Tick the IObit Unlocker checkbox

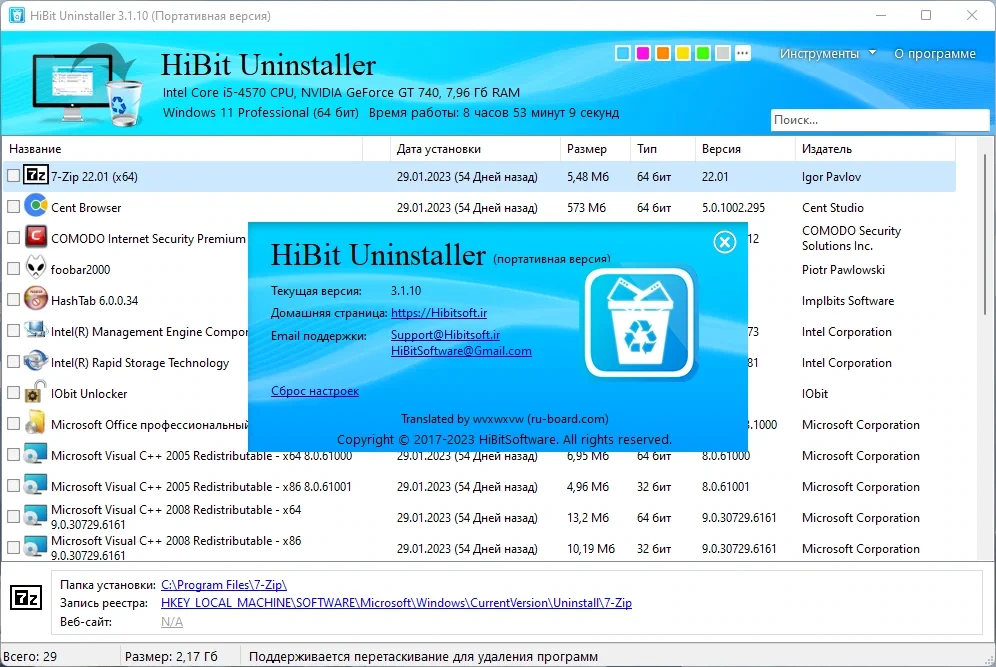13,393
